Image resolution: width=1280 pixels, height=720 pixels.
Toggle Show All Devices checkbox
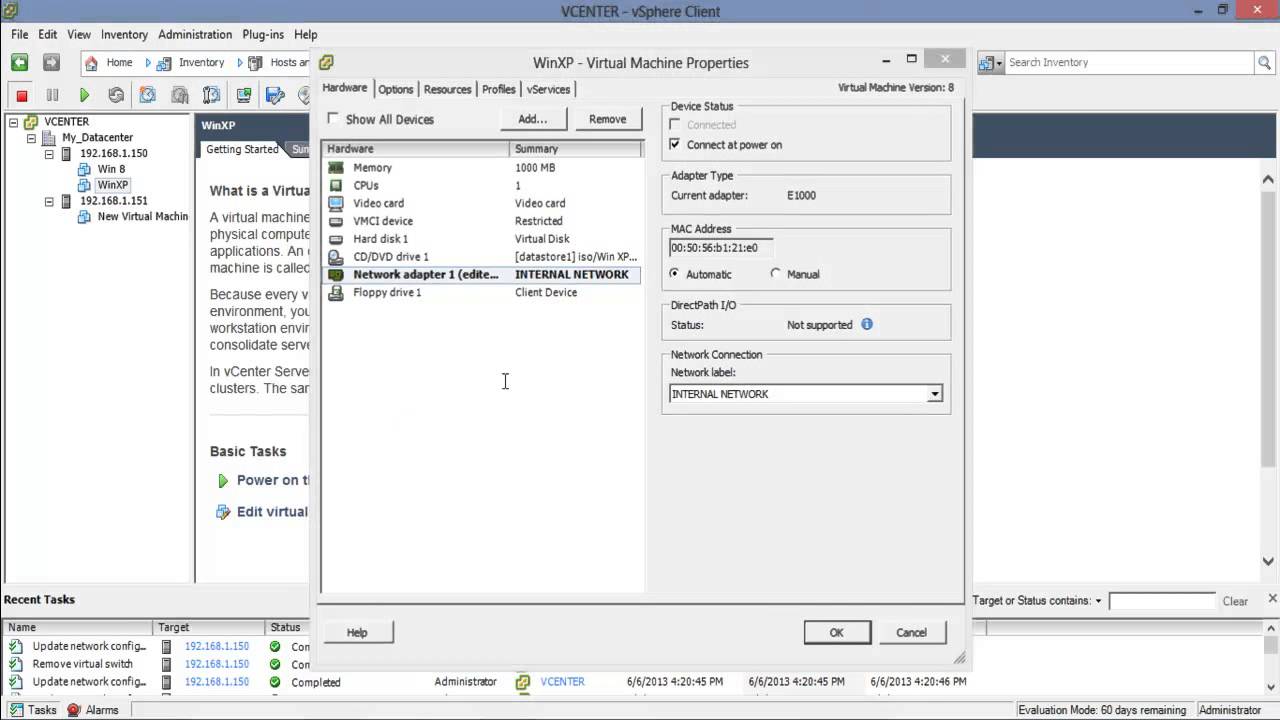pyautogui.click(x=334, y=118)
